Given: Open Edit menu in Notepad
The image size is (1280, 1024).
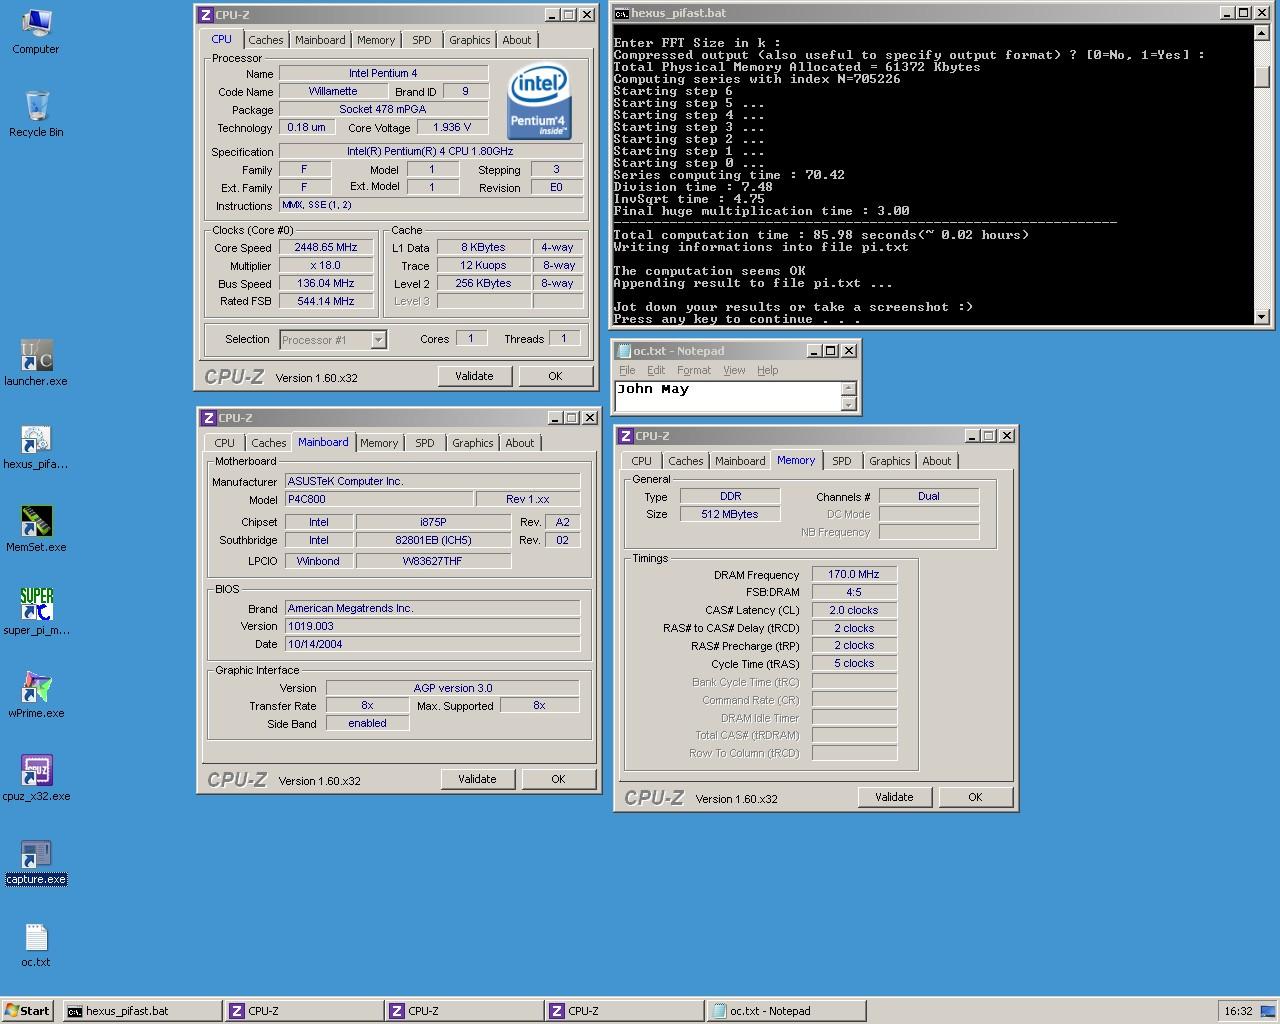Looking at the screenshot, I should click(x=656, y=370).
